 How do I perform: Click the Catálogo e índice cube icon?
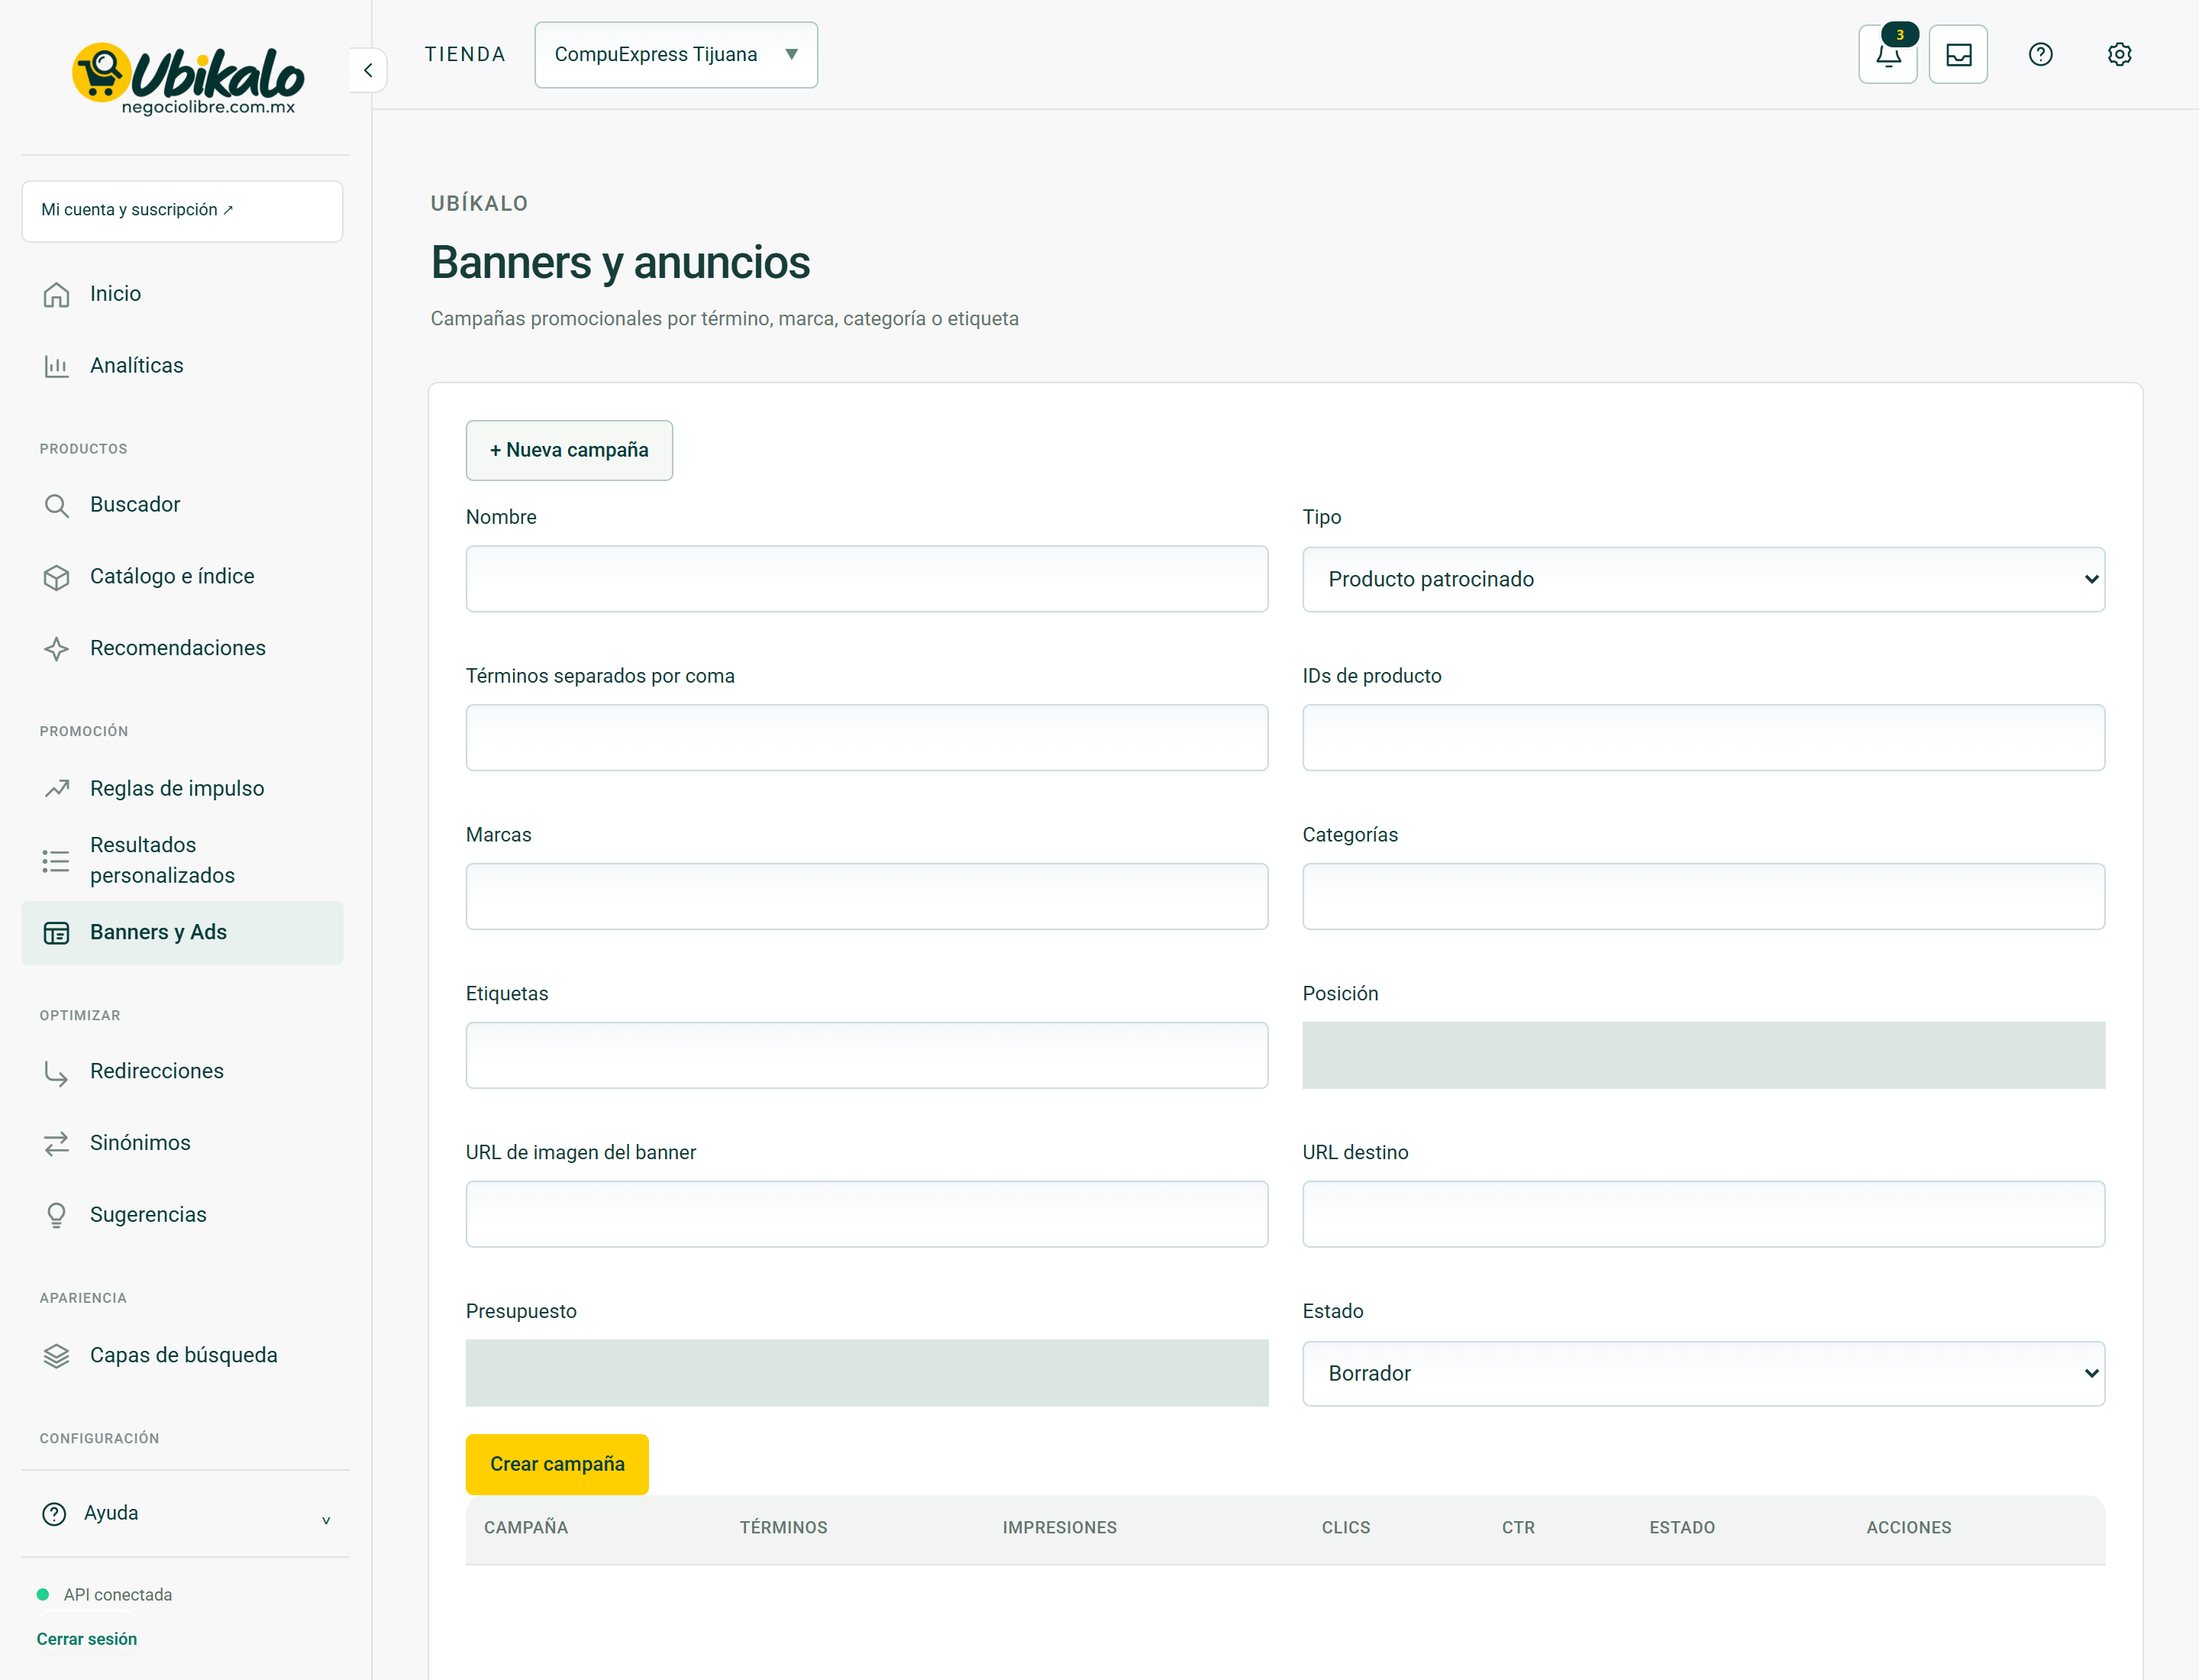56,577
